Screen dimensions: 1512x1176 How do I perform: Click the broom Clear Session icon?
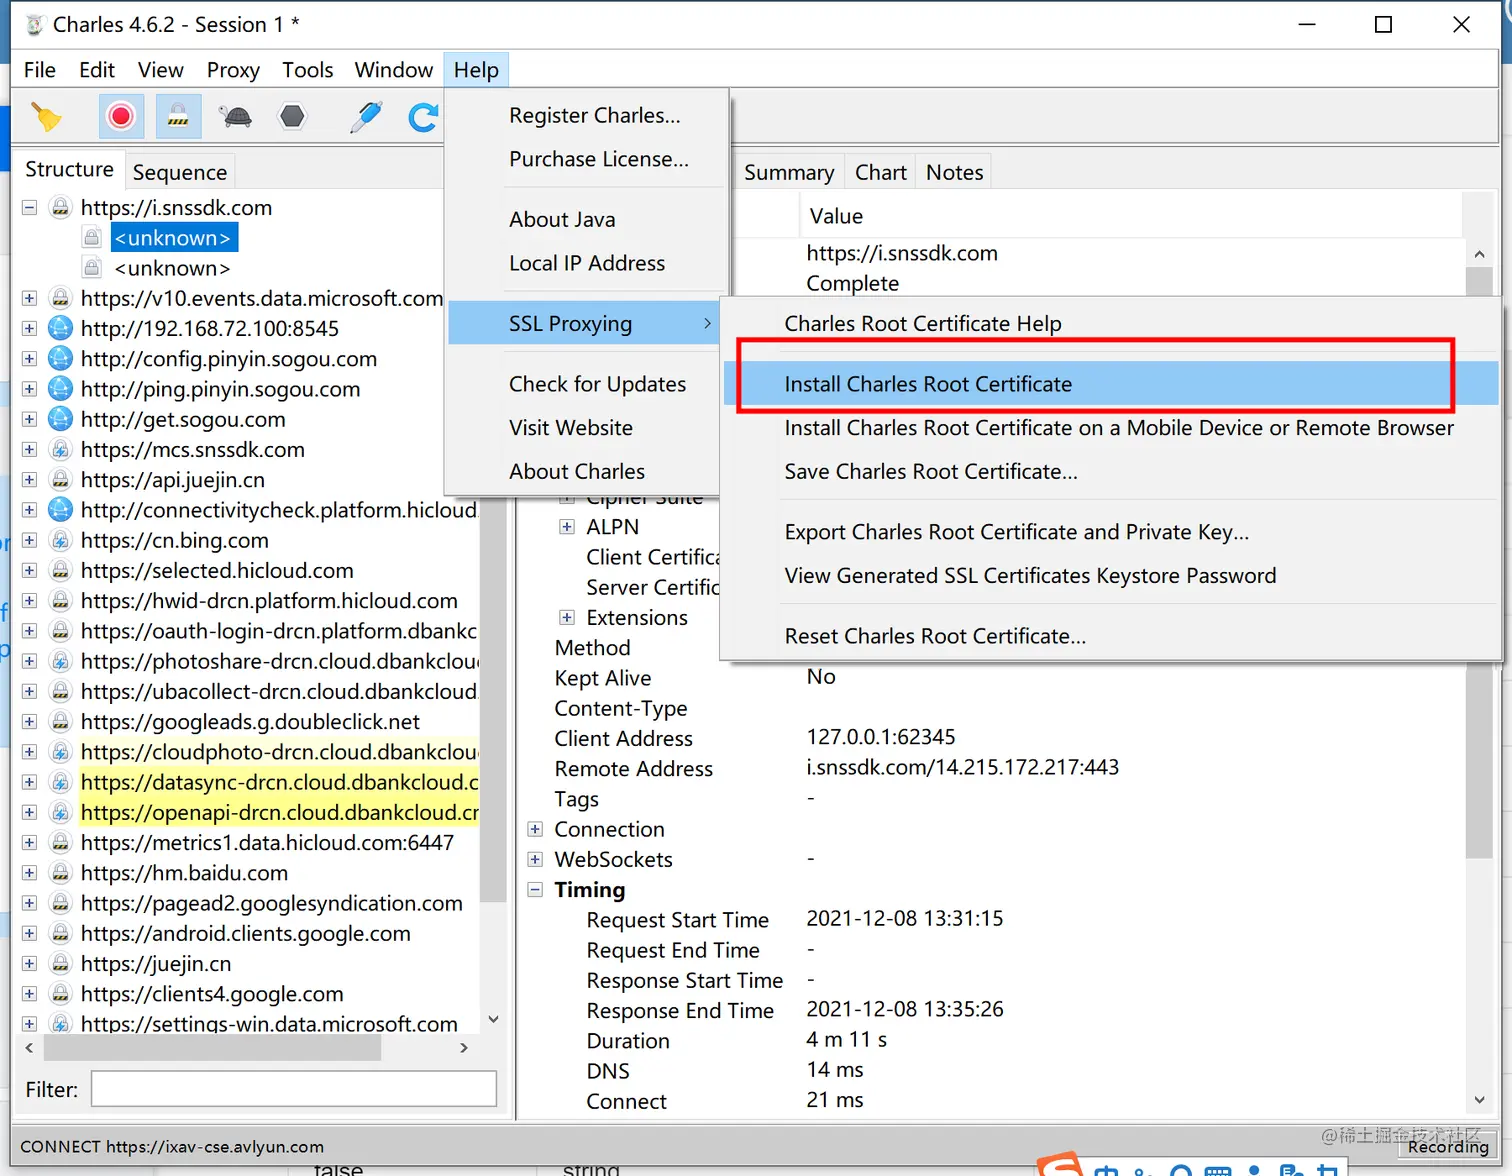click(x=46, y=117)
